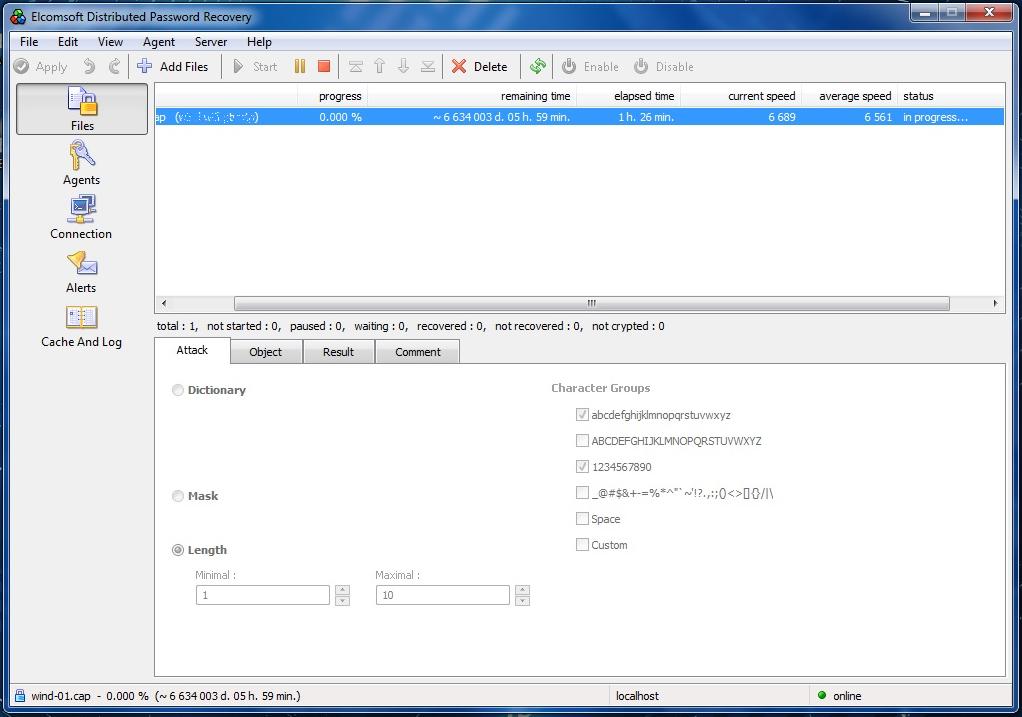Sort by the elapsed time column header
Image resolution: width=1022 pixels, height=717 pixels.
point(628,96)
